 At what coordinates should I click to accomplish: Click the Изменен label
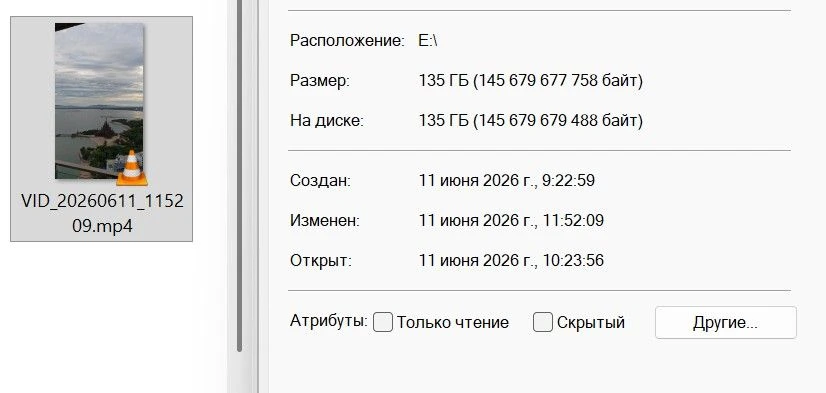tap(324, 221)
